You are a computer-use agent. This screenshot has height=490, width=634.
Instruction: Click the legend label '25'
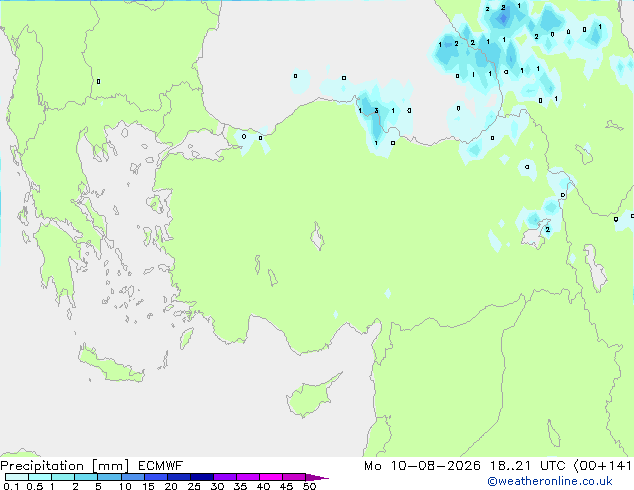[x=194, y=486]
